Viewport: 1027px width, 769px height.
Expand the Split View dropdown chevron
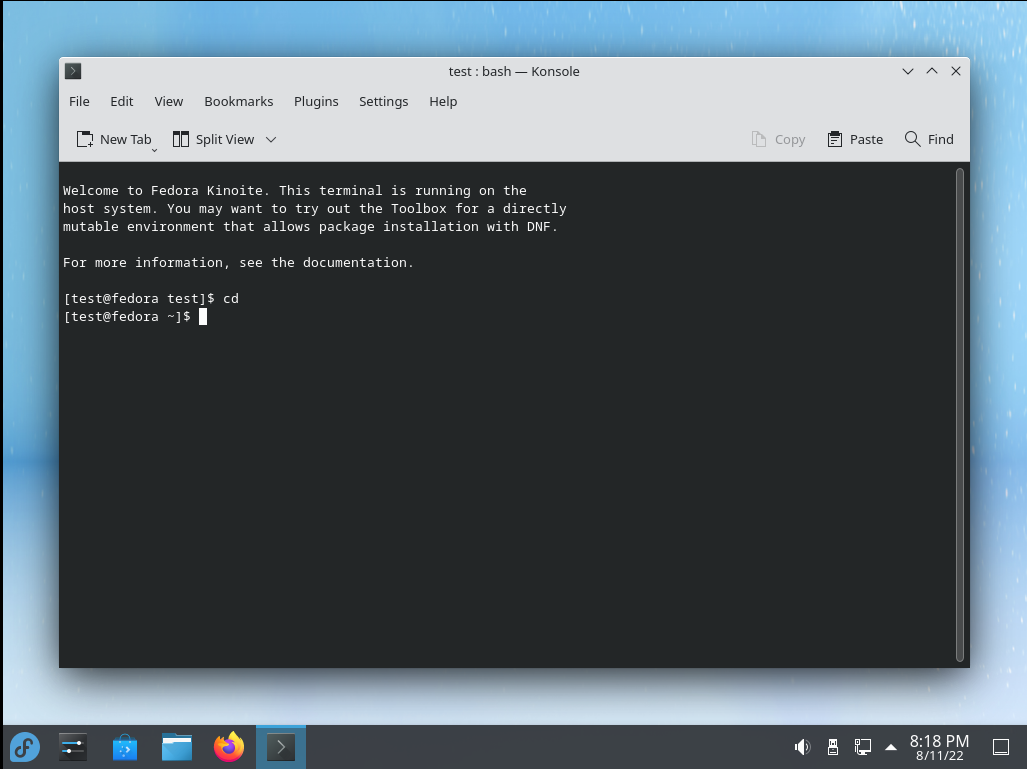coord(271,140)
